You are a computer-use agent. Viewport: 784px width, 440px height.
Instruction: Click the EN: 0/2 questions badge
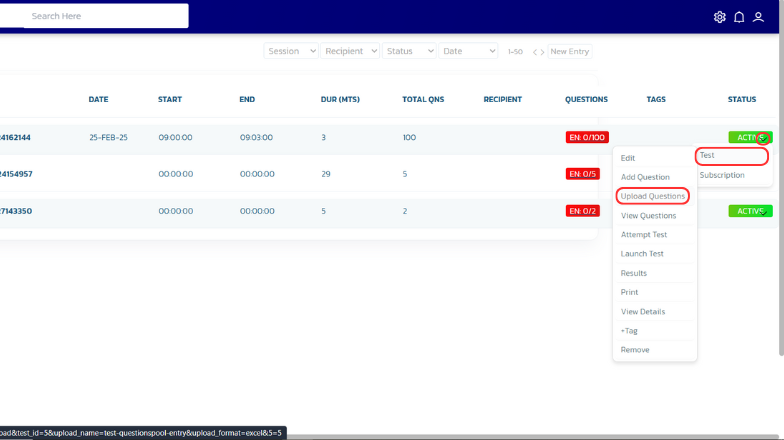(583, 211)
